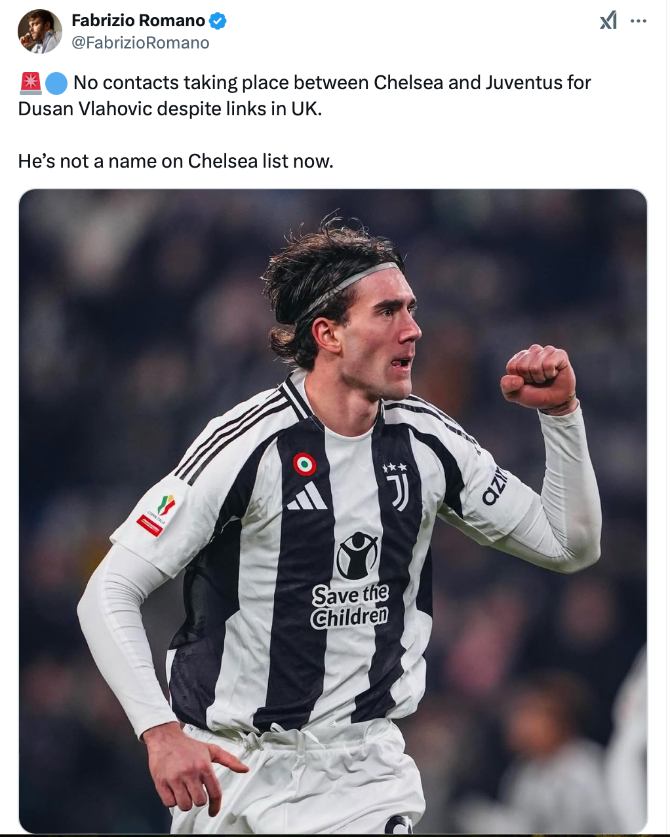Click the blue circle emoji in the tweet
This screenshot has width=670, height=837.
click(x=56, y=83)
